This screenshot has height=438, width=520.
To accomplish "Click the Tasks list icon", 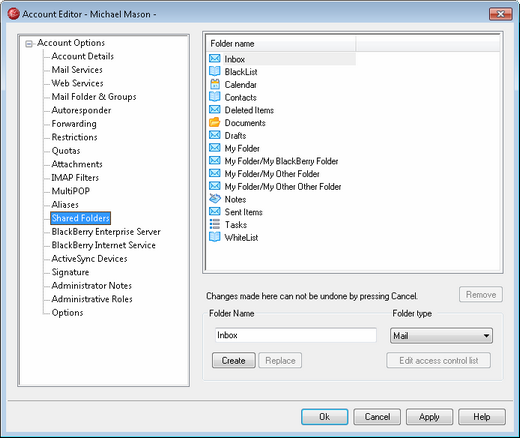I will pyautogui.click(x=215, y=224).
